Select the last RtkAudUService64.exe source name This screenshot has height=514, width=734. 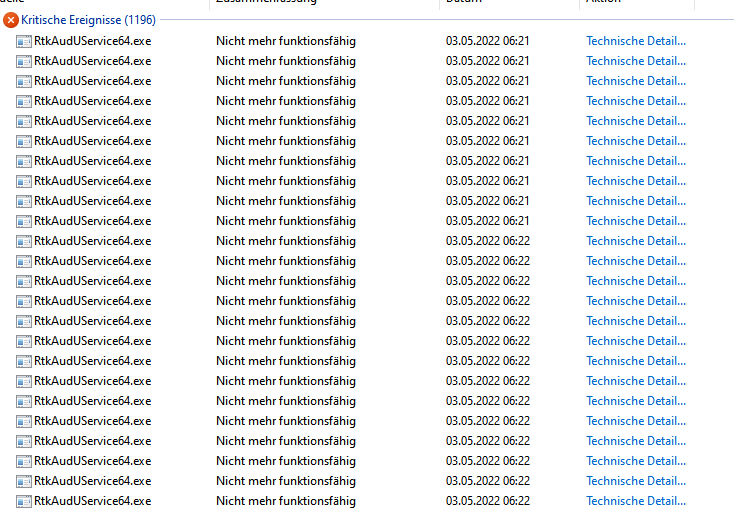tap(93, 501)
